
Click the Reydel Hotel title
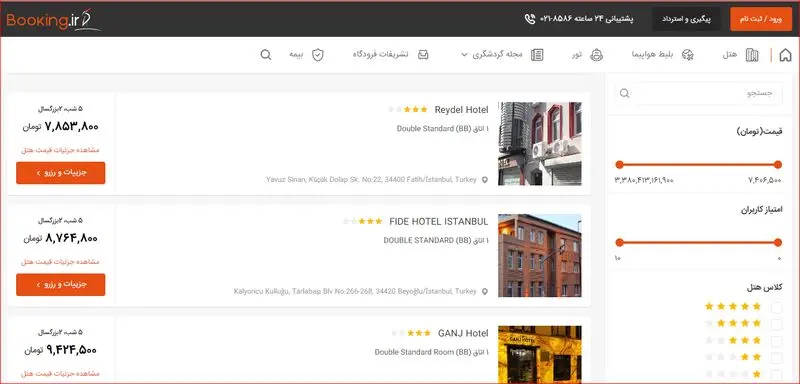(461, 110)
